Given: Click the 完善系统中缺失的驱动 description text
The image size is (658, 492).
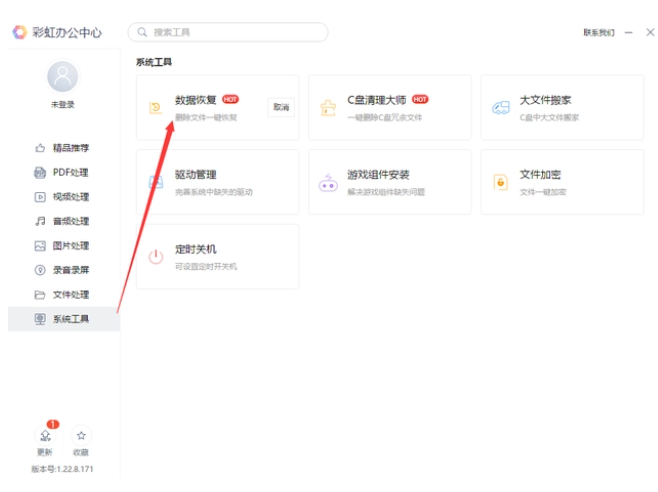Looking at the screenshot, I should coord(214,192).
